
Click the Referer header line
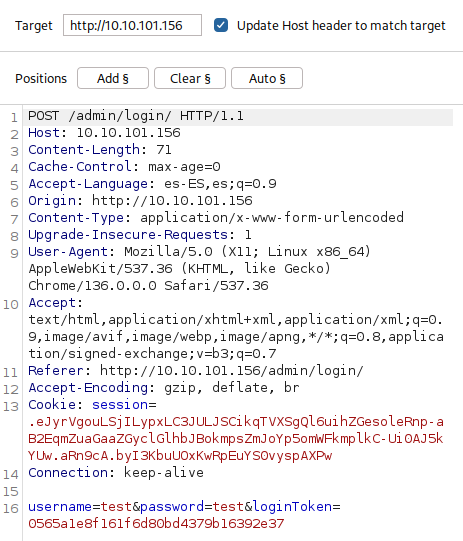tap(196, 371)
